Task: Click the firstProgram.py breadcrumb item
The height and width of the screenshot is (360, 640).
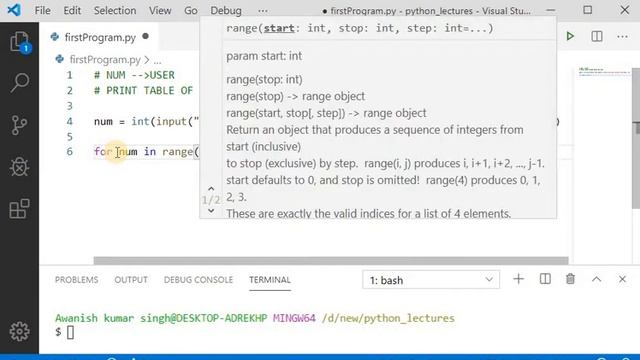Action: click(104, 60)
